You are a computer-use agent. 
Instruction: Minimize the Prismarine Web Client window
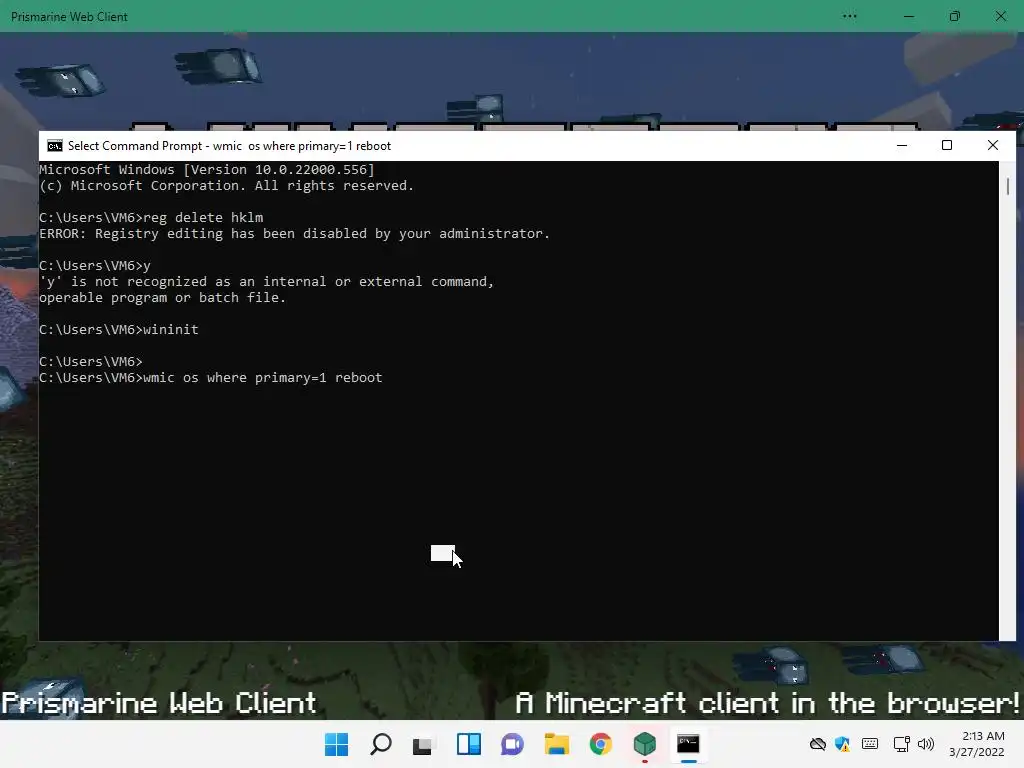pos(908,16)
